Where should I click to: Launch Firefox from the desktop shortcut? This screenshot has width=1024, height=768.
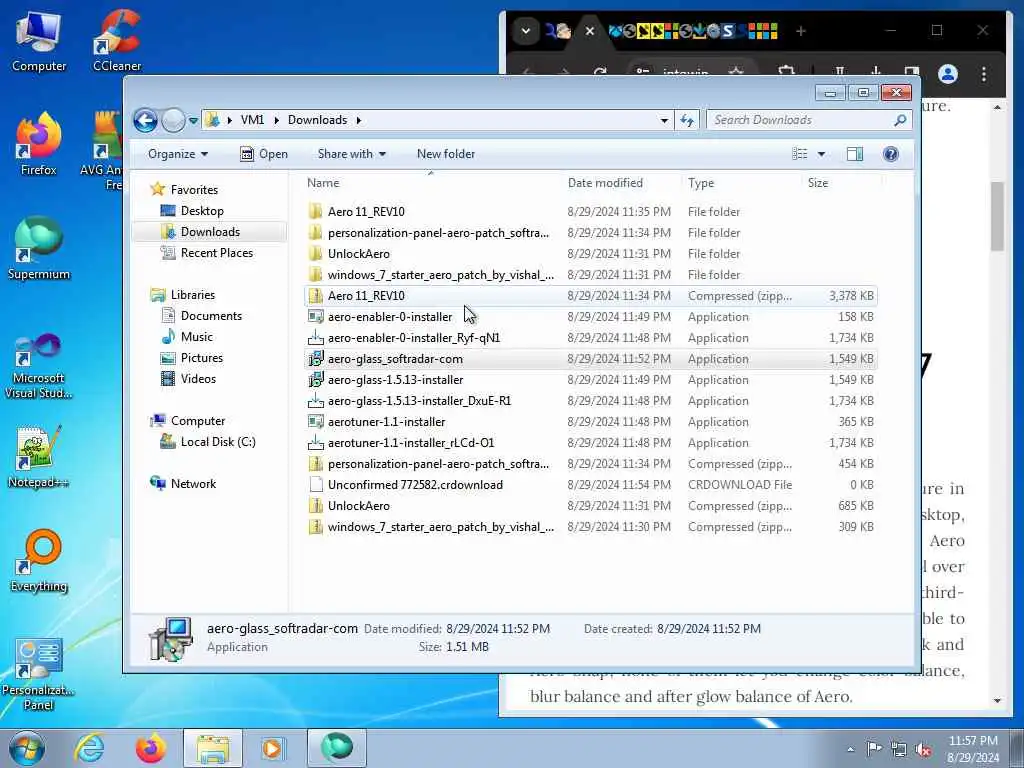click(x=39, y=144)
